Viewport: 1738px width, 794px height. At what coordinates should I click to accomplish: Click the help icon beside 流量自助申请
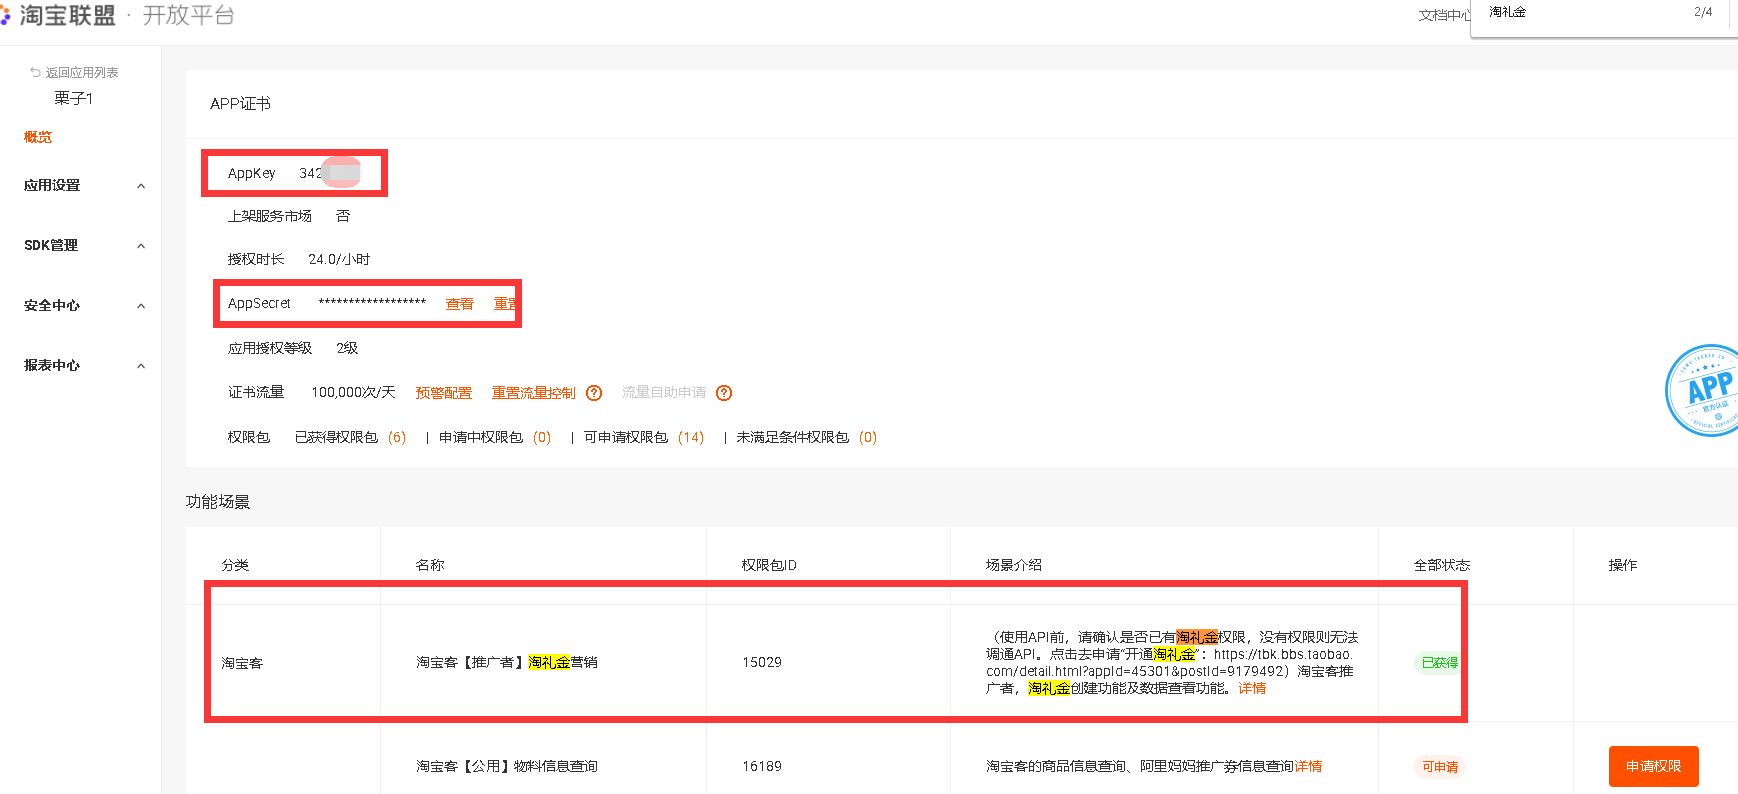(x=724, y=393)
